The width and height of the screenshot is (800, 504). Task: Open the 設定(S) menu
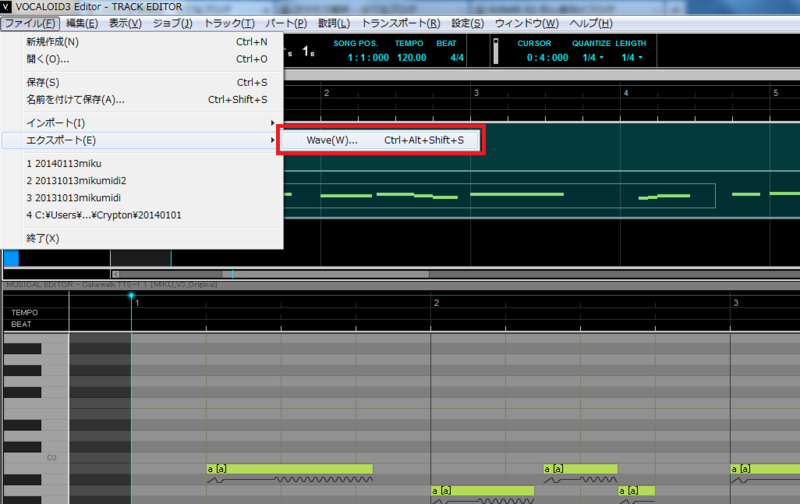pyautogui.click(x=467, y=23)
